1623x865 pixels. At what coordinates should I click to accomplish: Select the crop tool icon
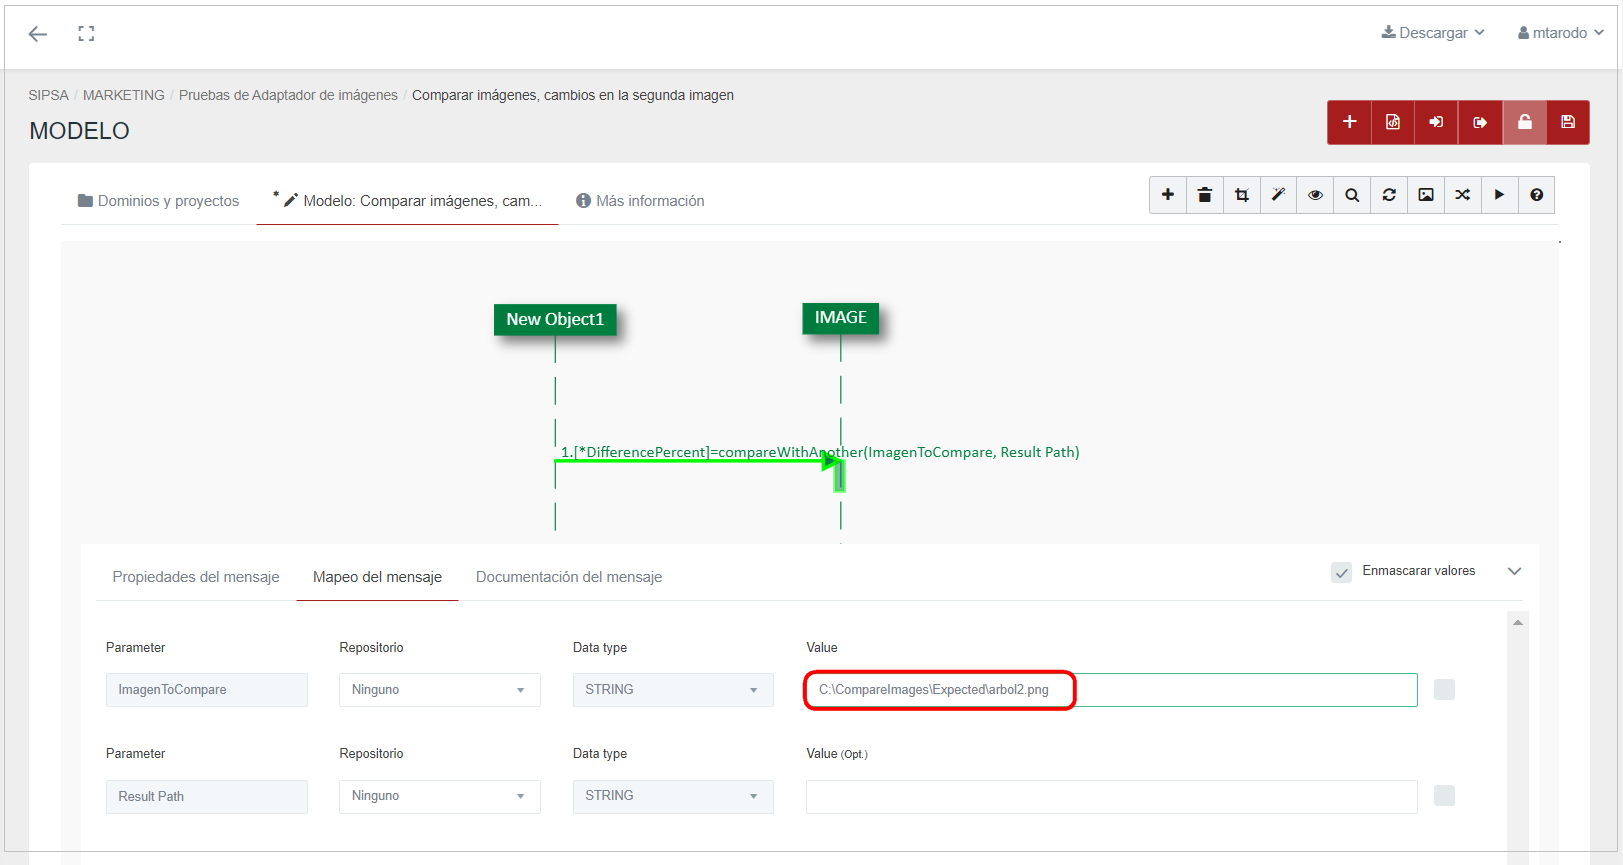click(1241, 195)
